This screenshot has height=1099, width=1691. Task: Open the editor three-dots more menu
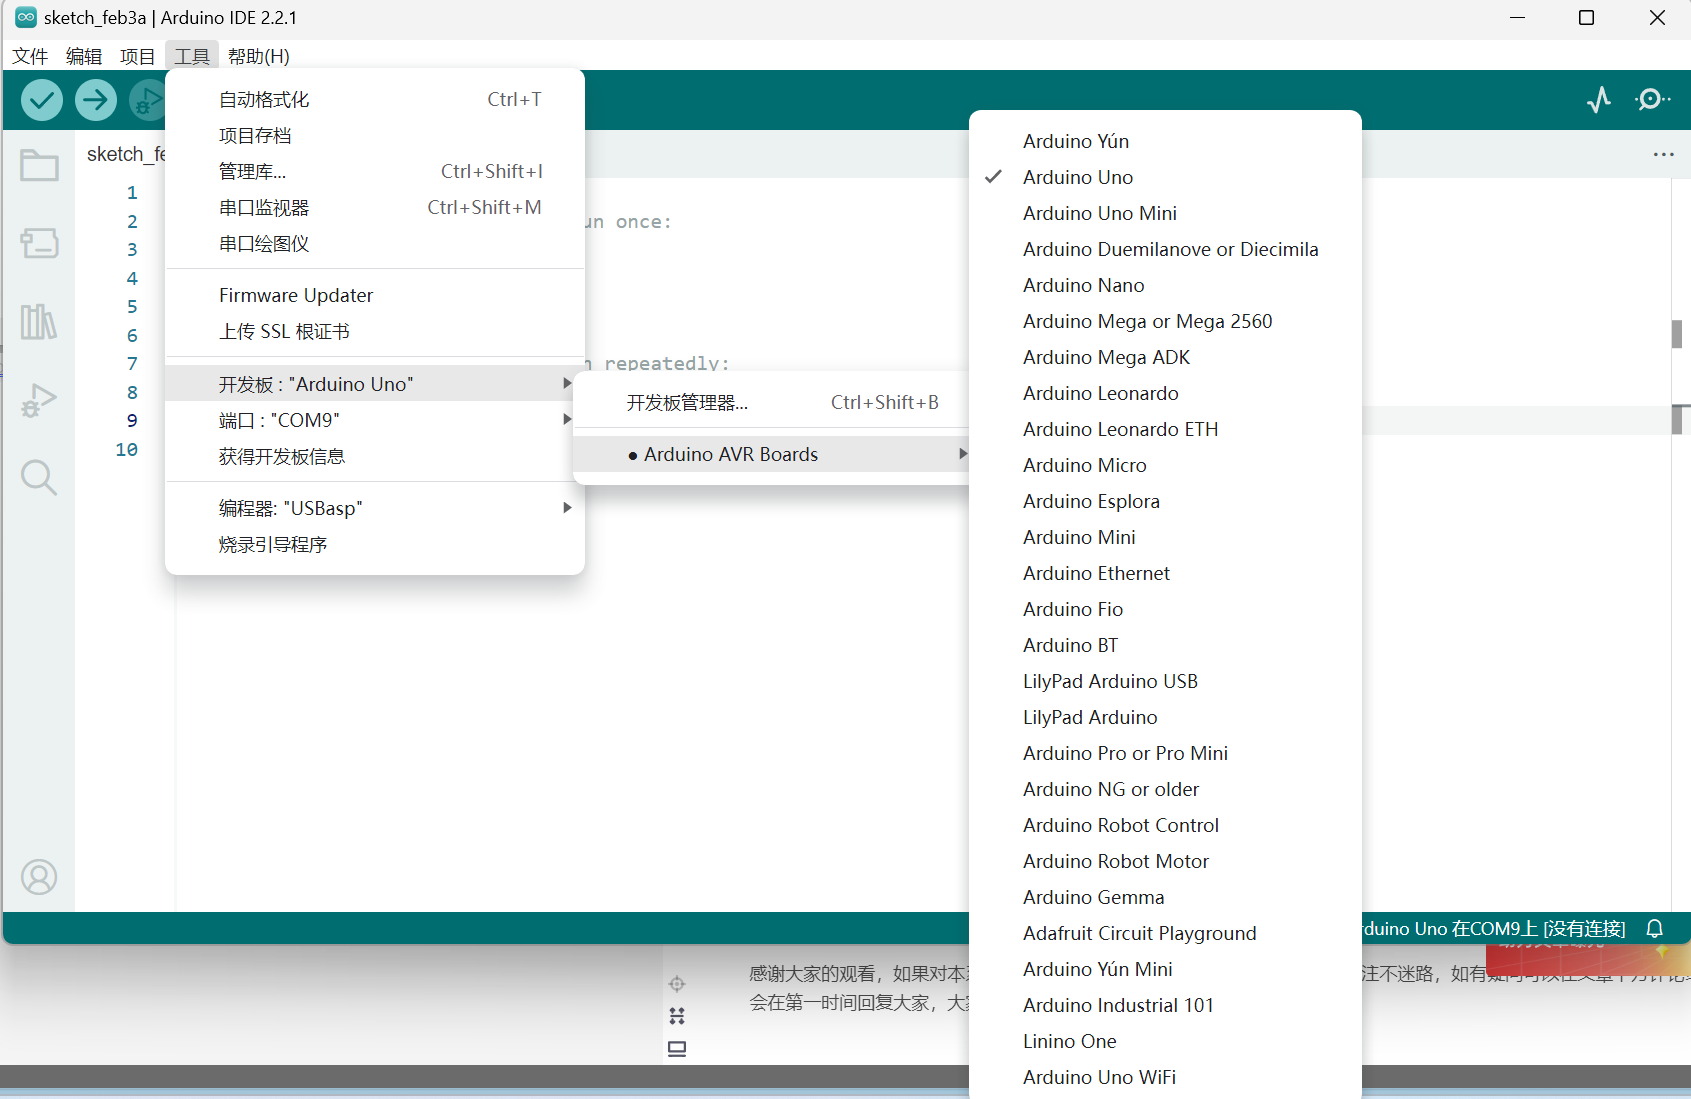[x=1664, y=154]
